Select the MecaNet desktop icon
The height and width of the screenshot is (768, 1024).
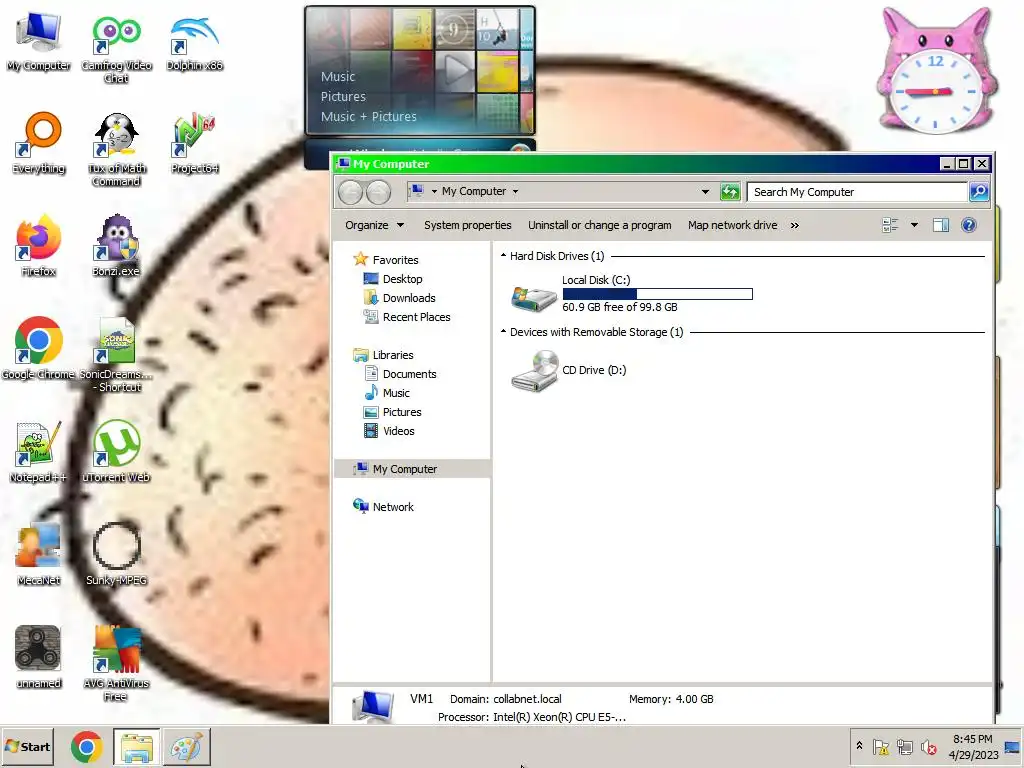(39, 554)
